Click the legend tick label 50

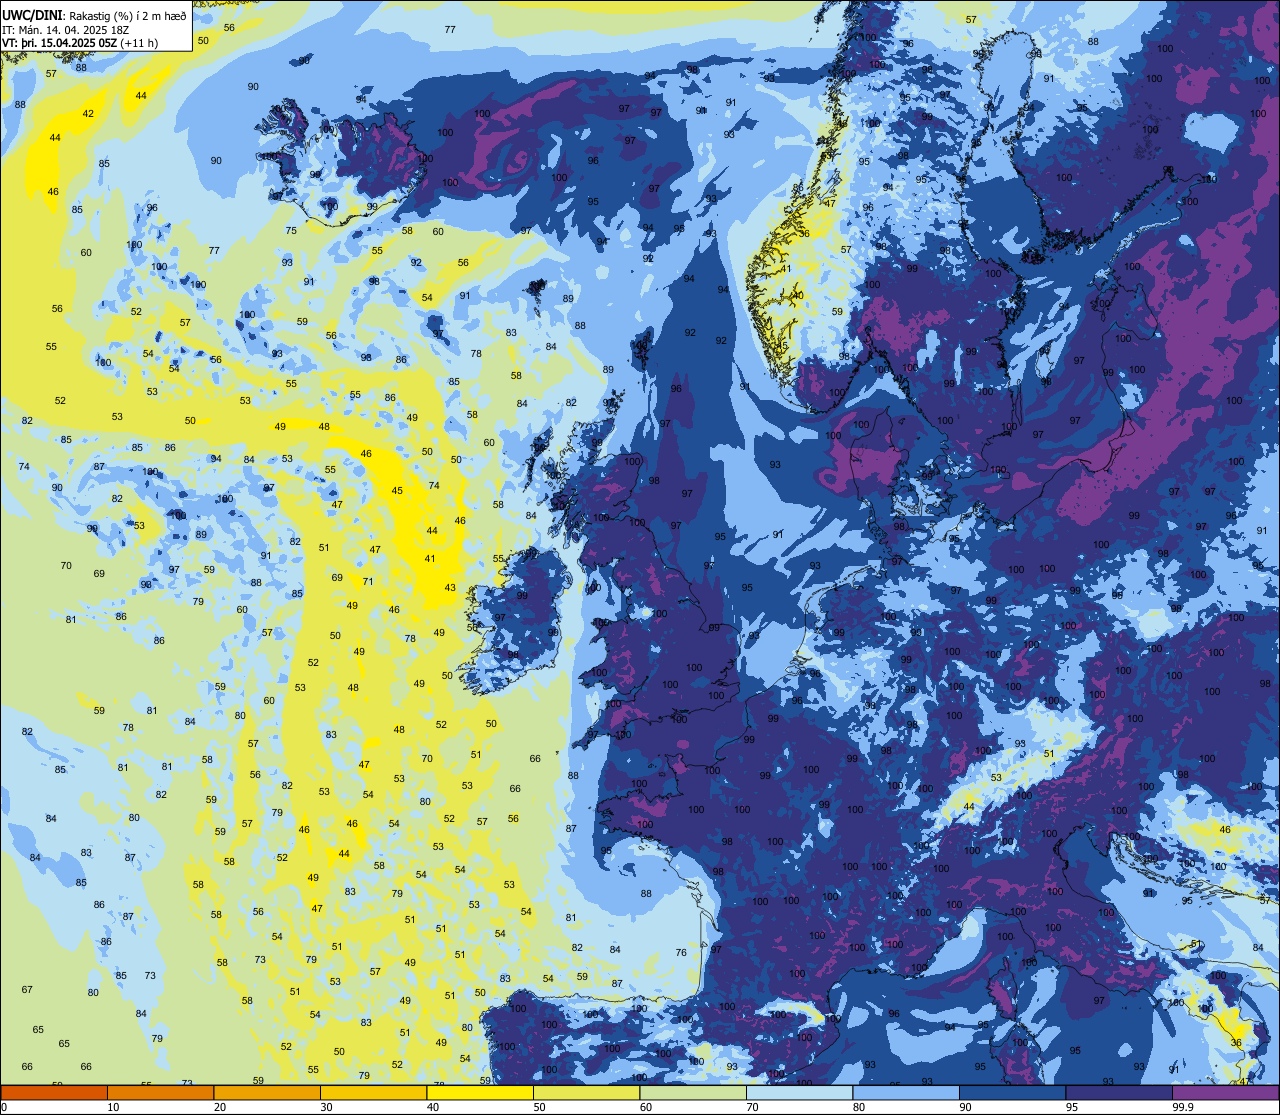[539, 1107]
